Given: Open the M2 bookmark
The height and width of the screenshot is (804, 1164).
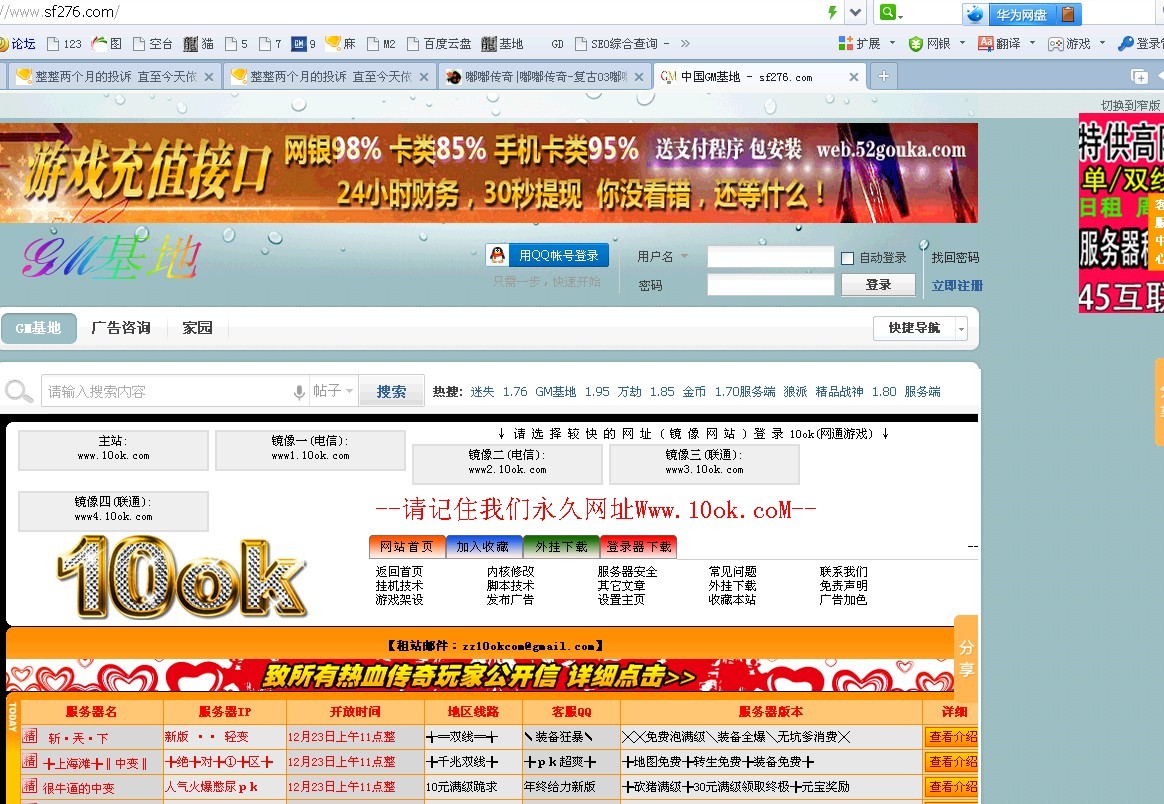Looking at the screenshot, I should pyautogui.click(x=382, y=44).
